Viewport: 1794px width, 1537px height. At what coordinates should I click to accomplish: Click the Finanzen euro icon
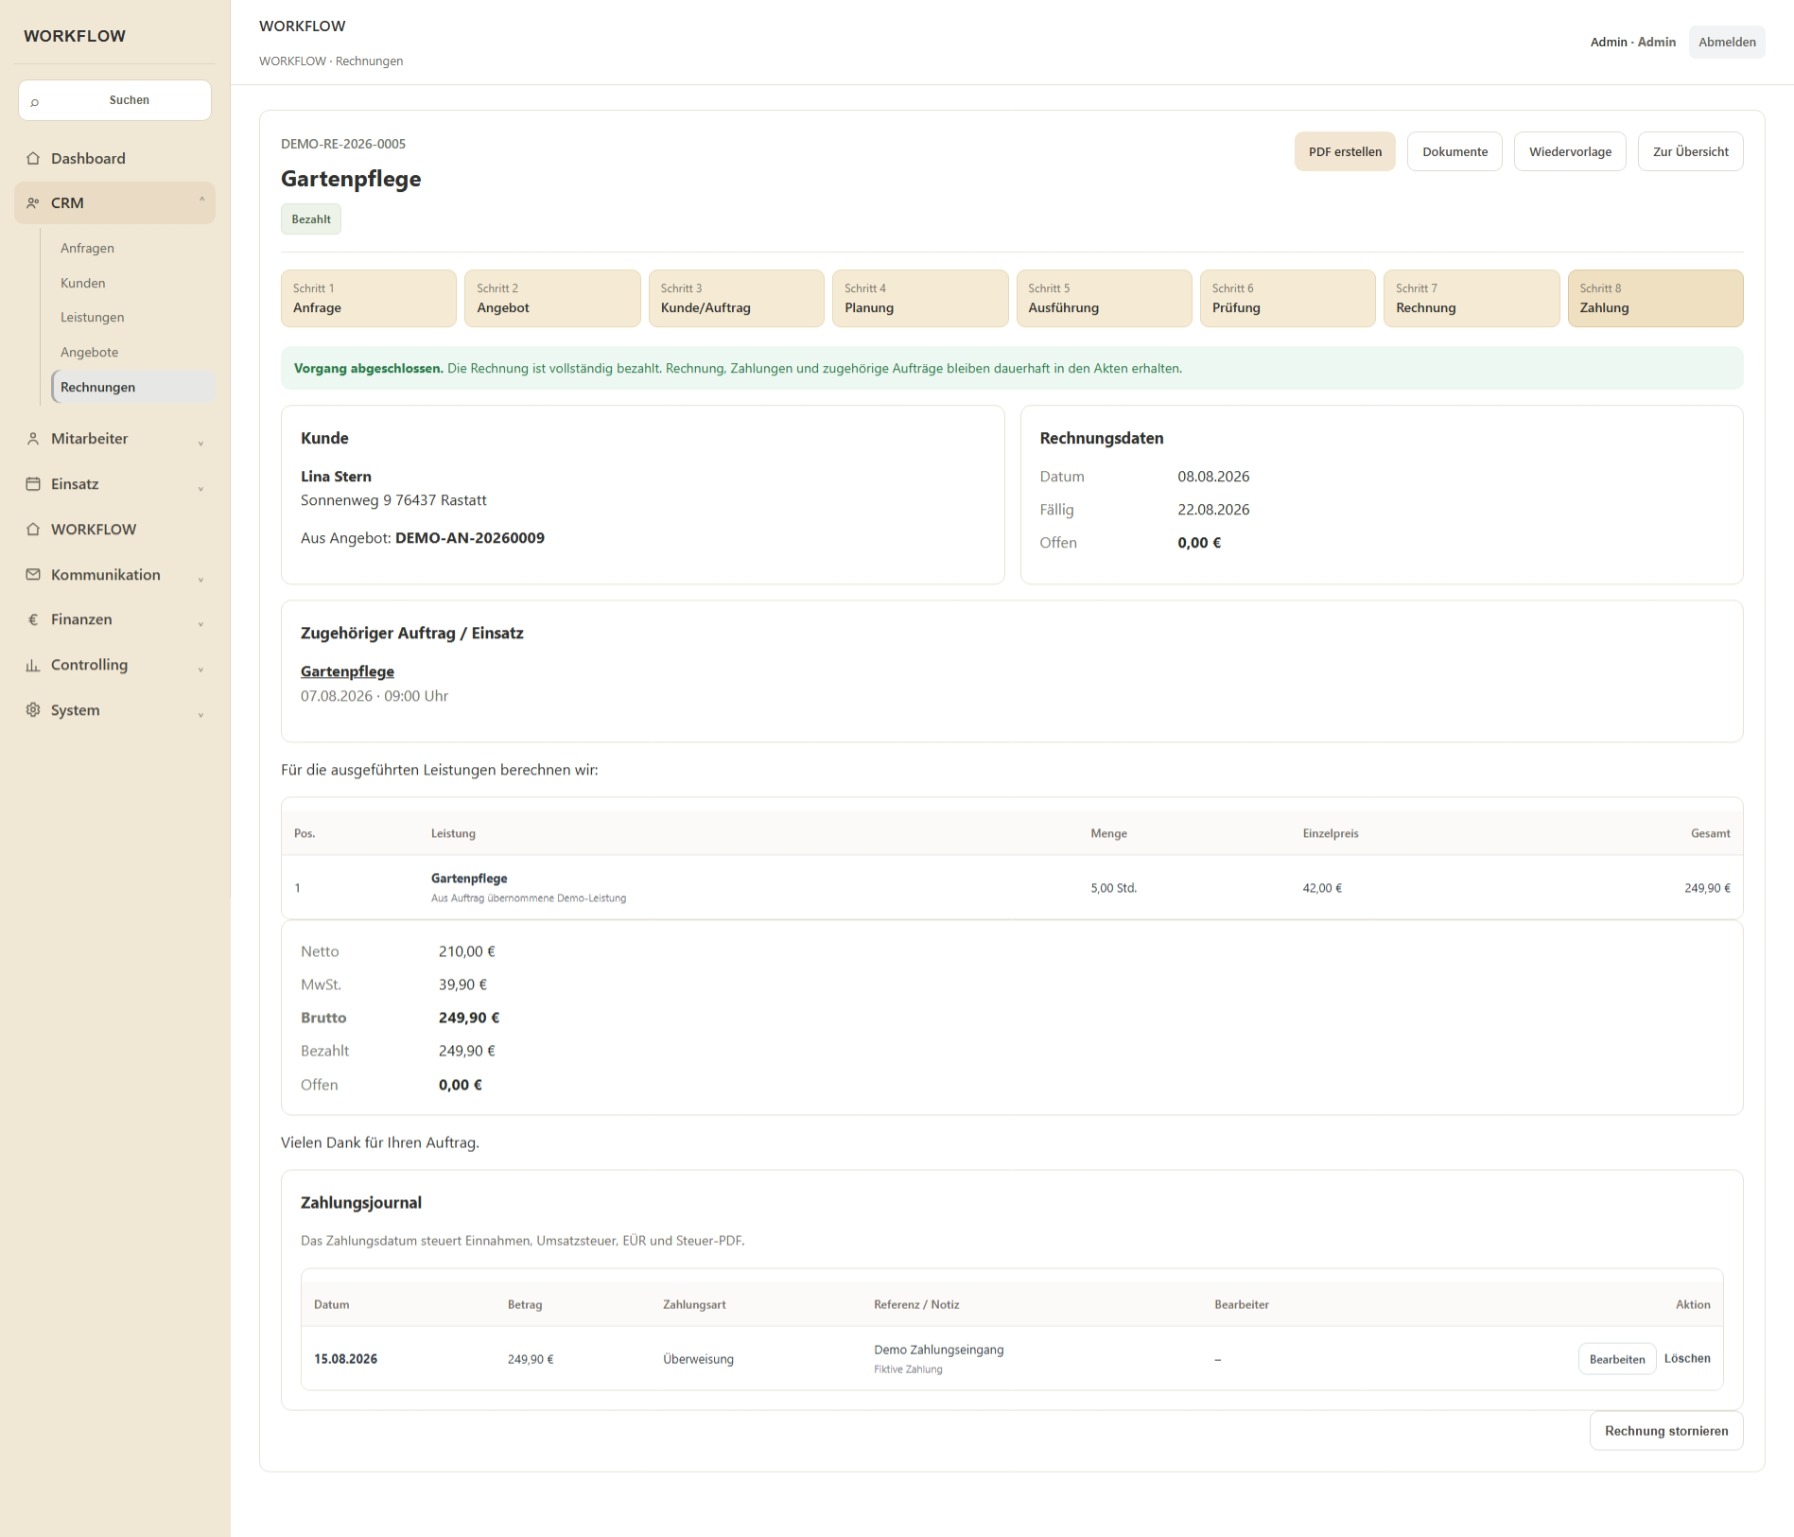click(33, 620)
